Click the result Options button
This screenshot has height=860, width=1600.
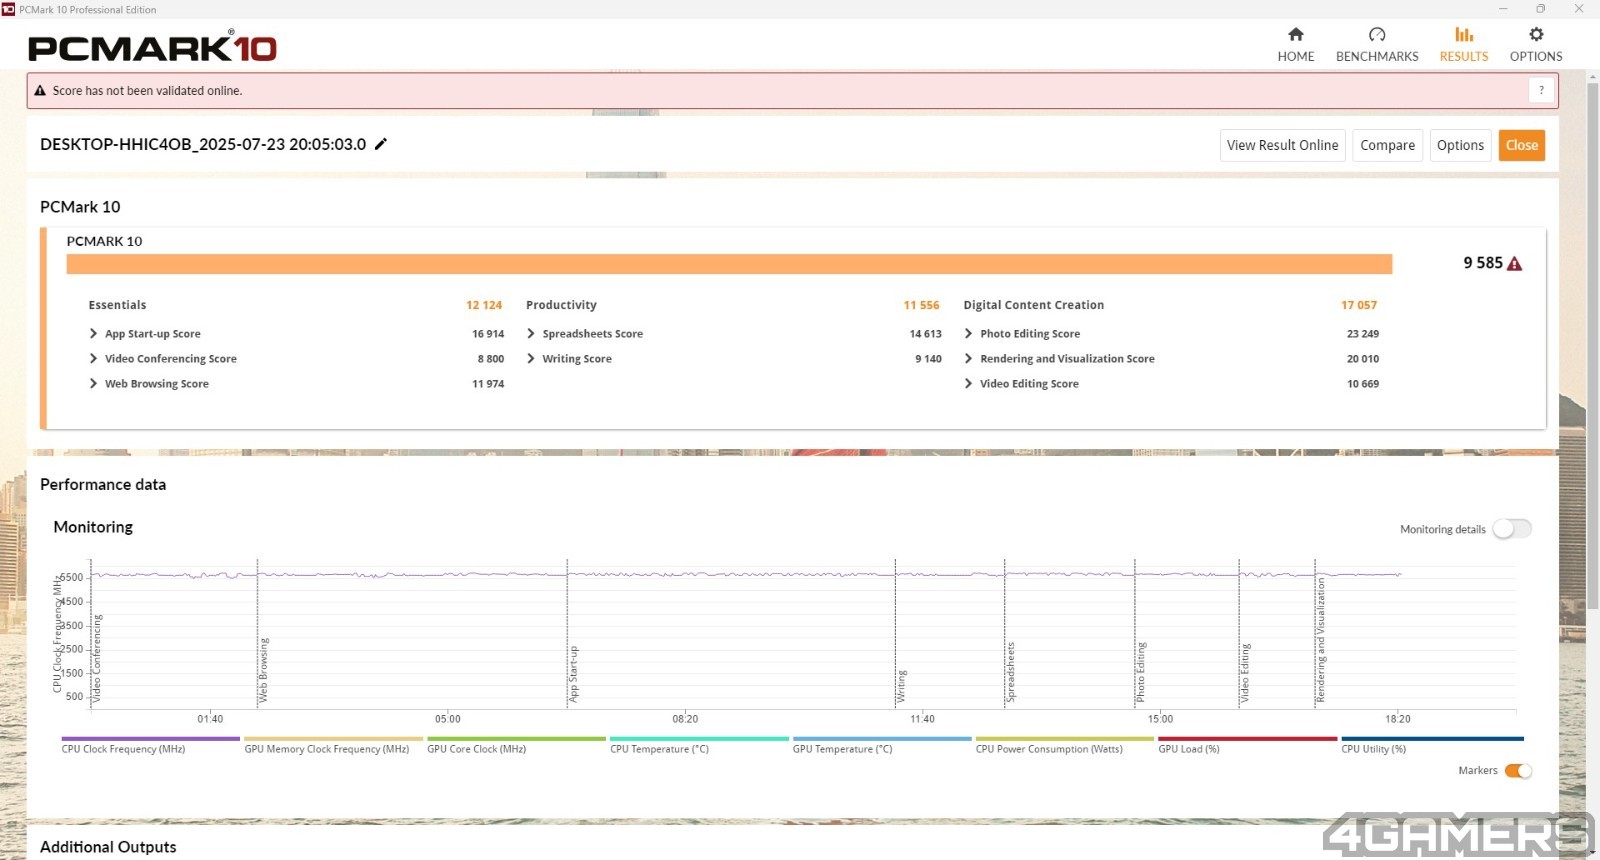pyautogui.click(x=1460, y=145)
